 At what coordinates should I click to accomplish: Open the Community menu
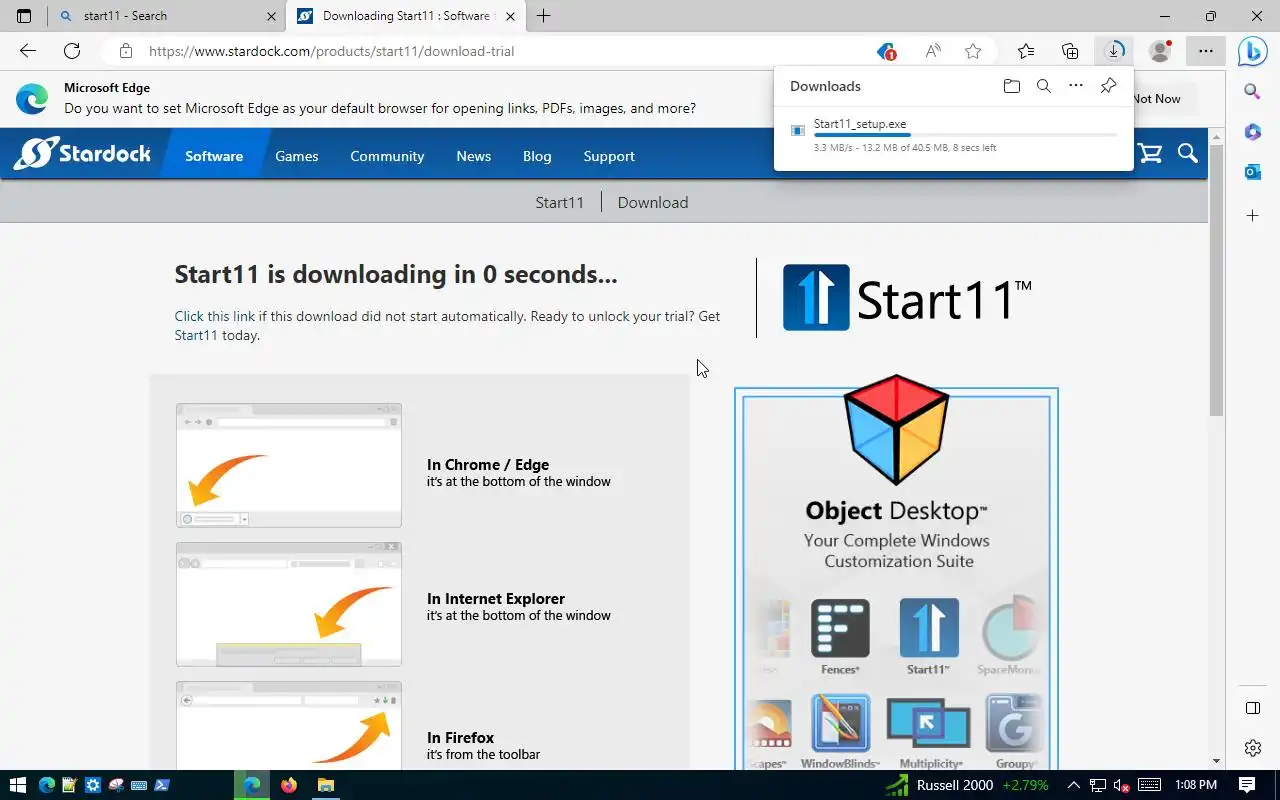coord(387,156)
